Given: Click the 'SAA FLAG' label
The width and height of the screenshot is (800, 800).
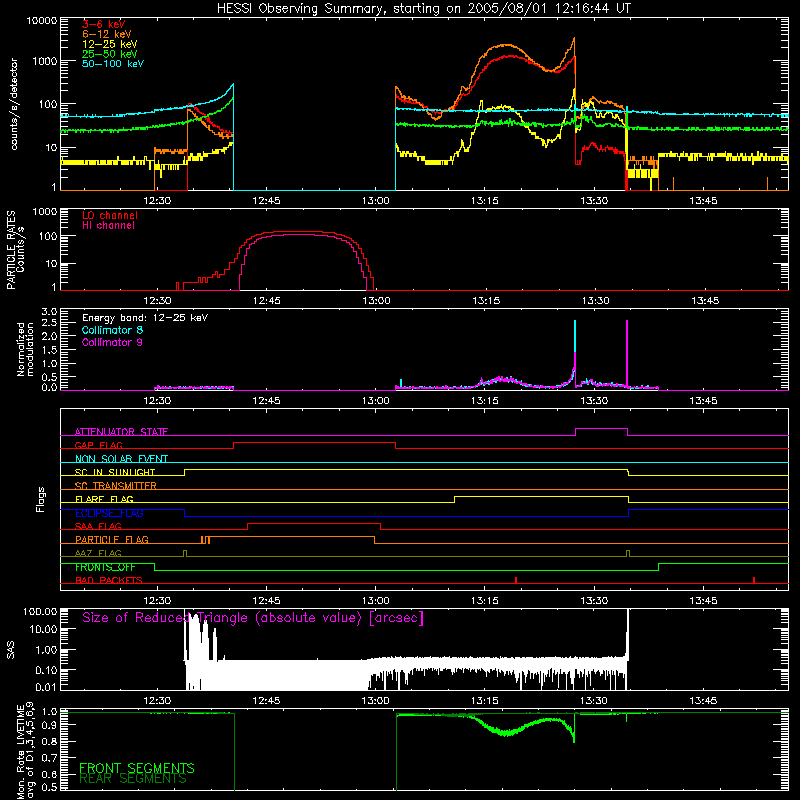Looking at the screenshot, I should click(x=98, y=526).
